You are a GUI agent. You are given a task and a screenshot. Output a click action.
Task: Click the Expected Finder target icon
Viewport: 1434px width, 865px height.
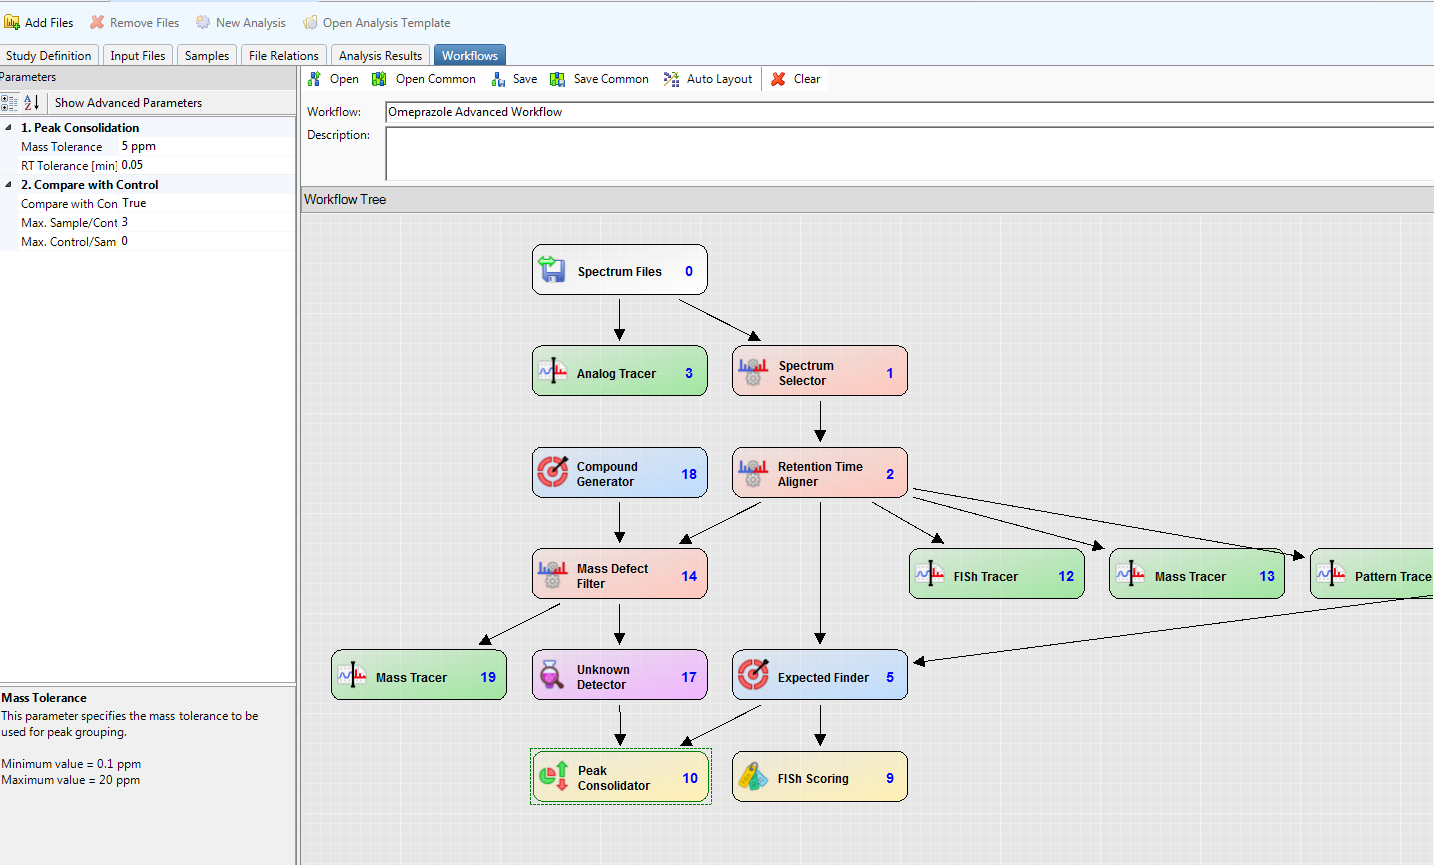click(x=752, y=674)
